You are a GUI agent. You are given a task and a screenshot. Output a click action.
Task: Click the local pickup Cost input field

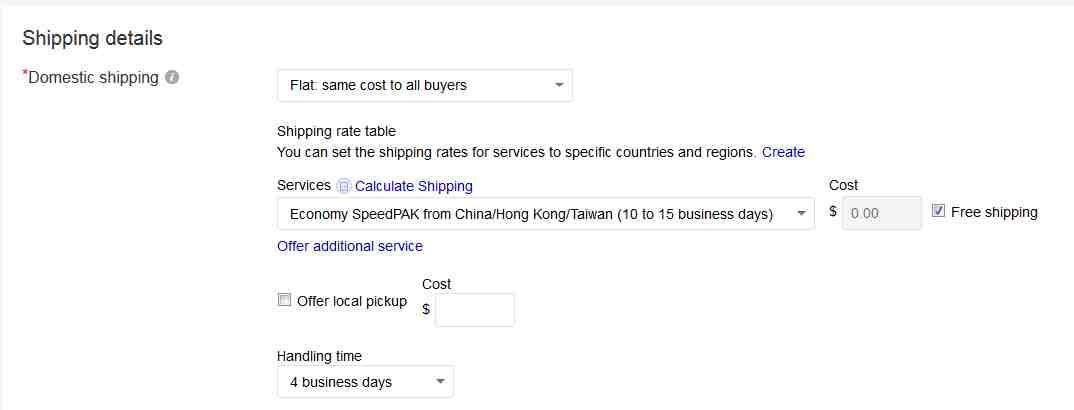pyautogui.click(x=475, y=310)
